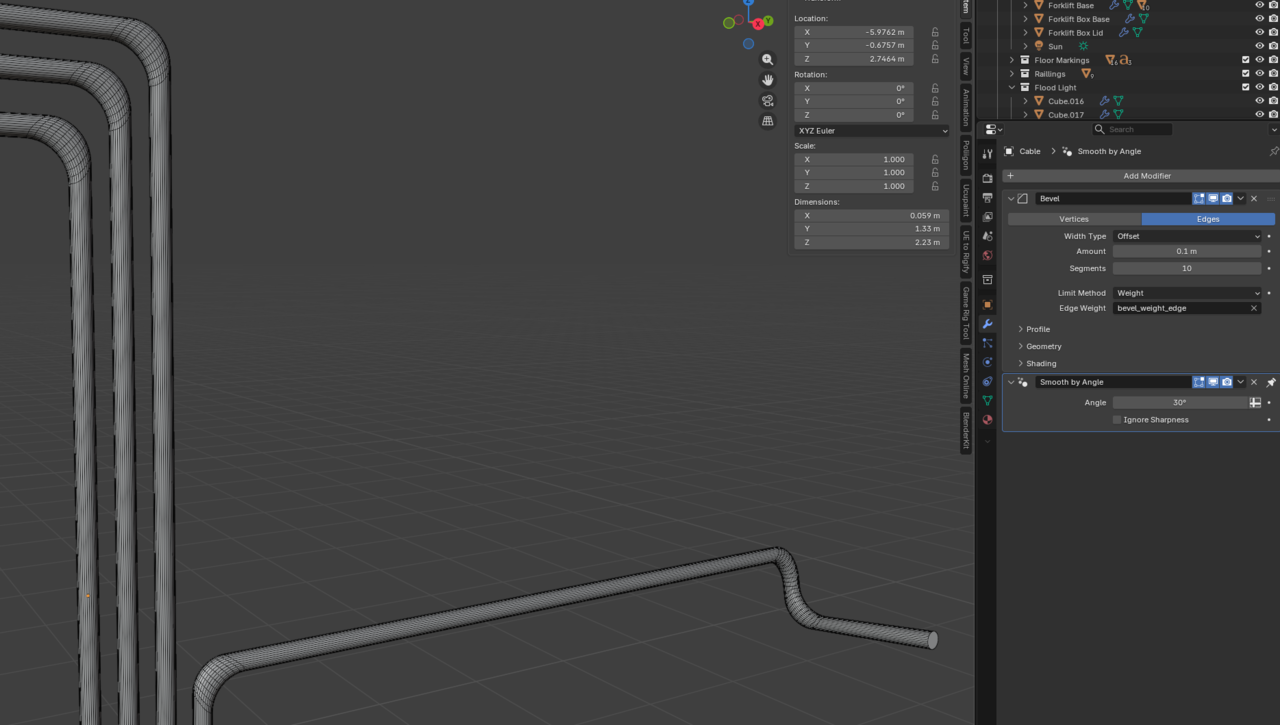Open the Ucupaint sidebar tab

(x=966, y=200)
